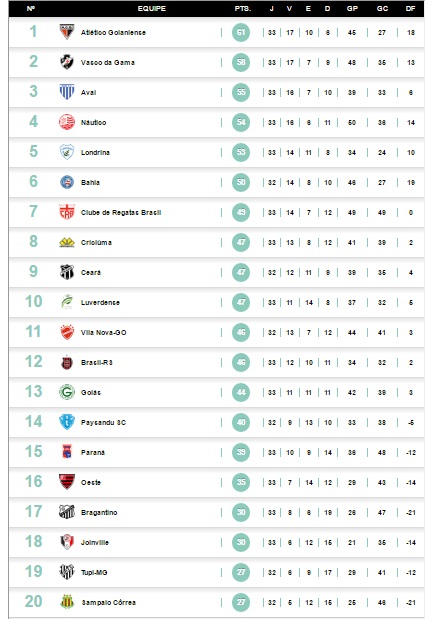Click the Náutico club crest
The image size is (438, 619).
click(67, 122)
